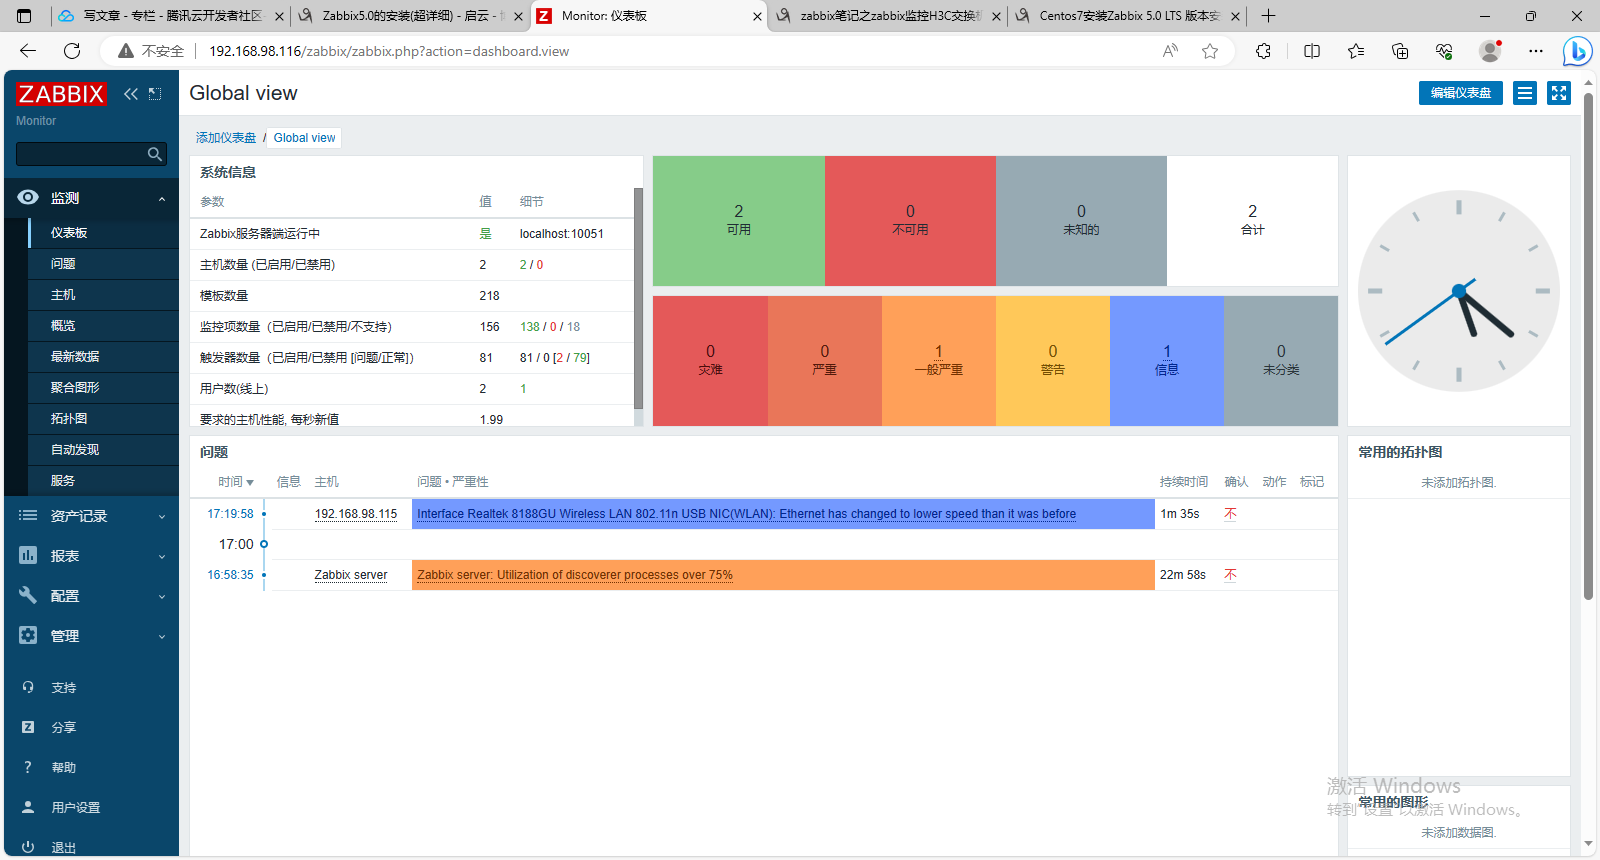Switch to zabbix笔记 H3C browser tab
The width and height of the screenshot is (1600, 860).
coord(888,16)
